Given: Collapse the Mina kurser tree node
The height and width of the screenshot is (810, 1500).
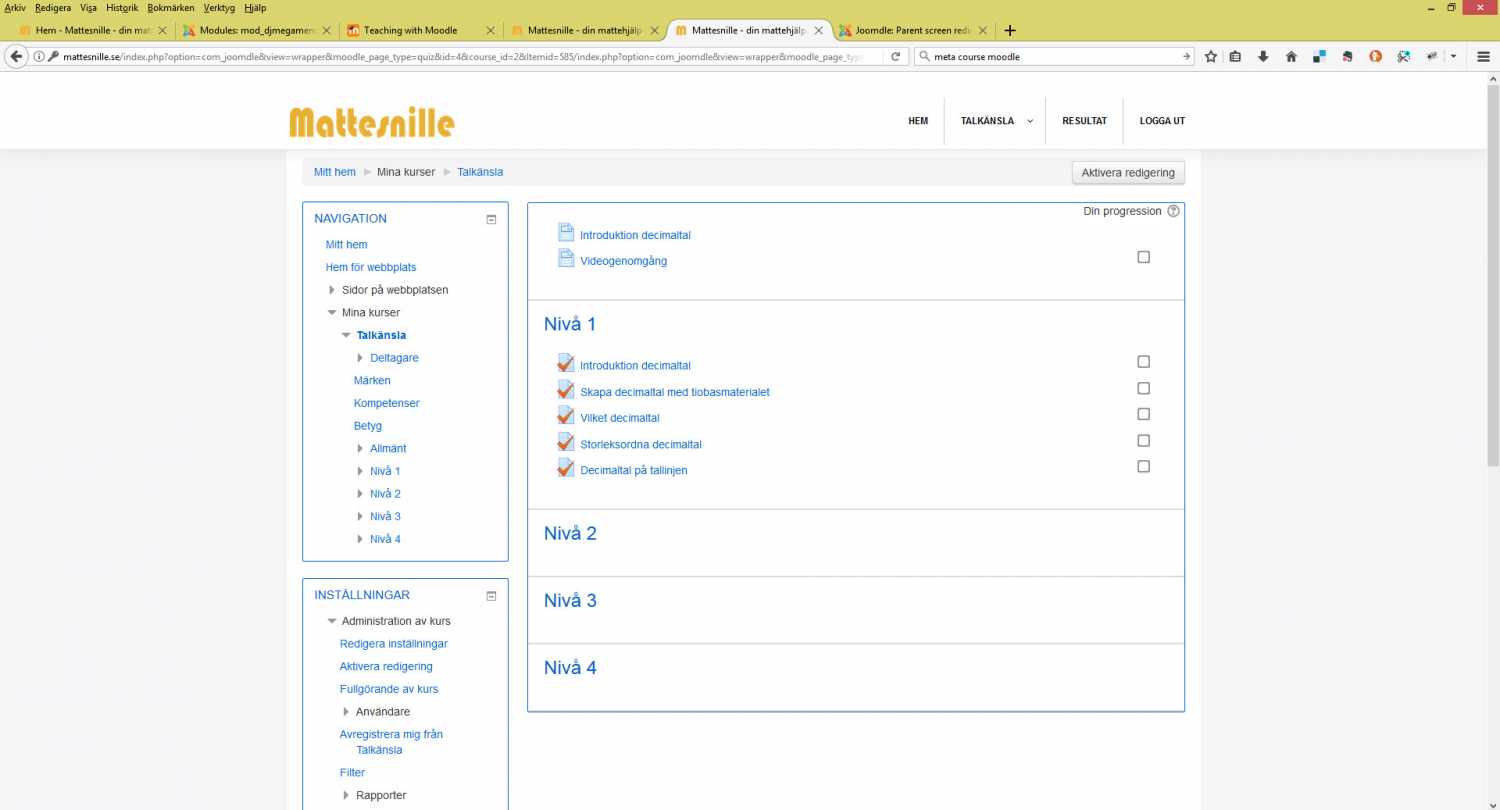Looking at the screenshot, I should tap(332, 313).
